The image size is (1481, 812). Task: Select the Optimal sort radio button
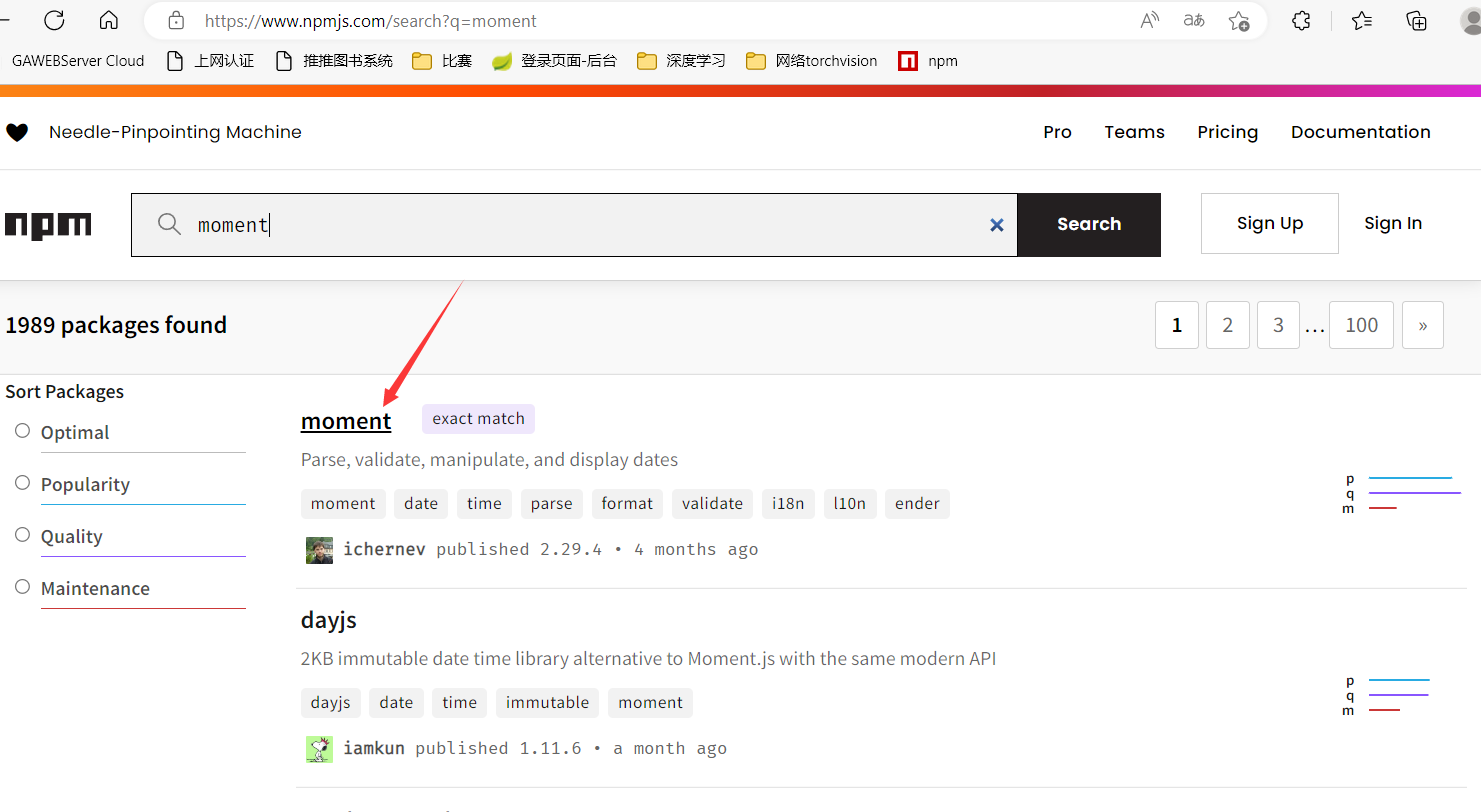point(23,431)
